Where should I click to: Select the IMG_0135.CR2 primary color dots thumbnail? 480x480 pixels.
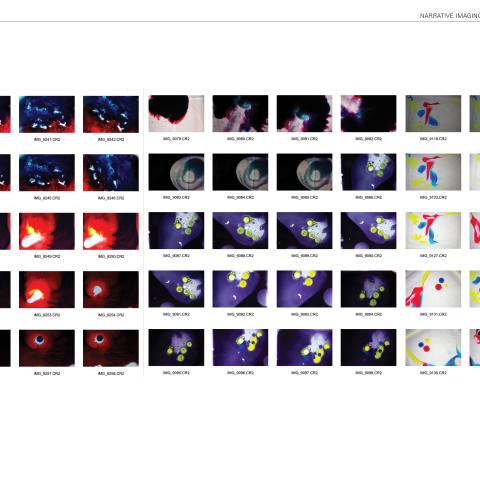click(x=433, y=348)
